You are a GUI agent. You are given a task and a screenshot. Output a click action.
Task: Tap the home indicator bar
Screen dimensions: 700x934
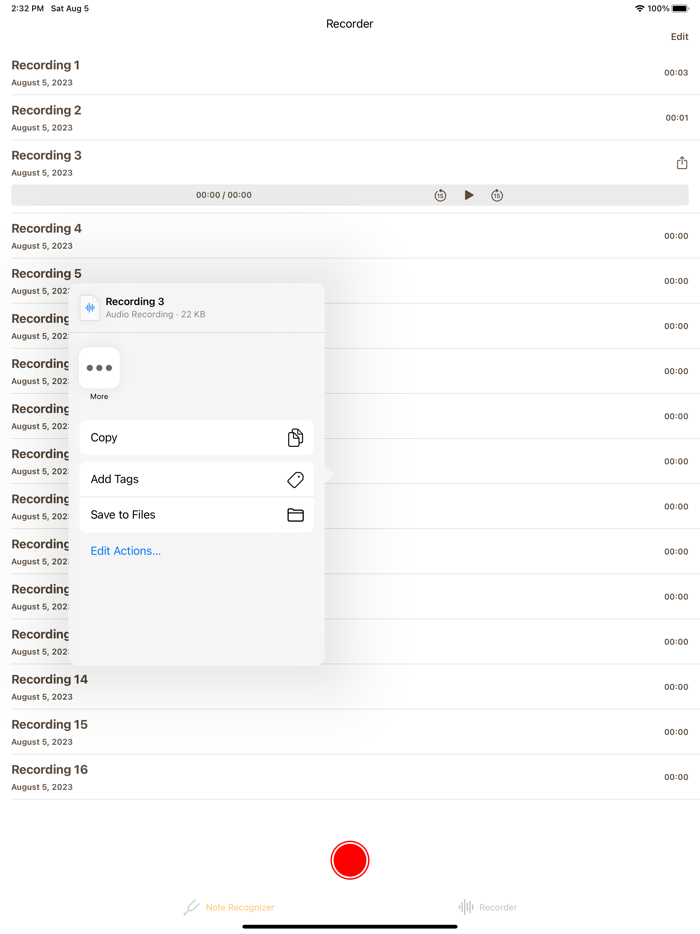pyautogui.click(x=350, y=927)
